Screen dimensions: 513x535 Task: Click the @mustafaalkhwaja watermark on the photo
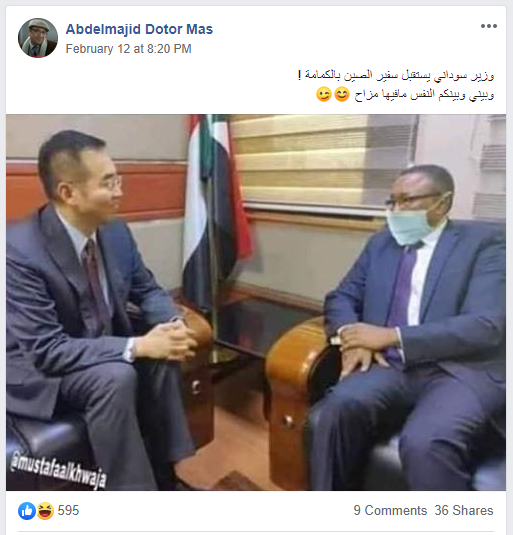click(59, 471)
